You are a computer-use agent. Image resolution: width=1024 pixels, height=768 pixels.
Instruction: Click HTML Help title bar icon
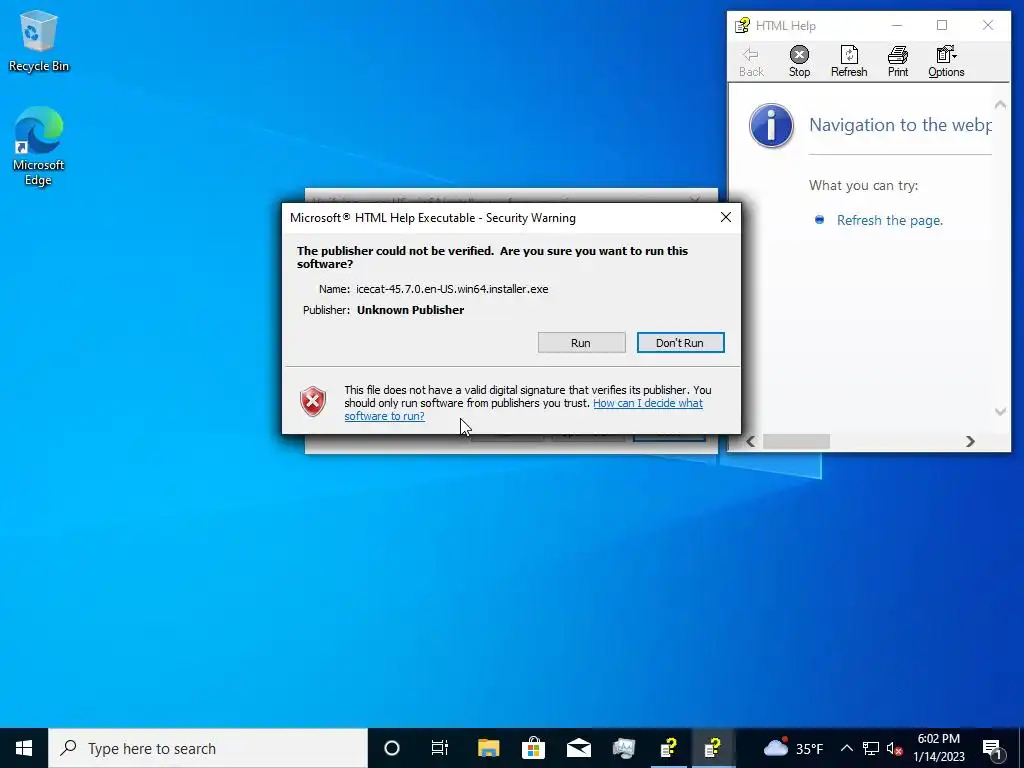tap(743, 25)
